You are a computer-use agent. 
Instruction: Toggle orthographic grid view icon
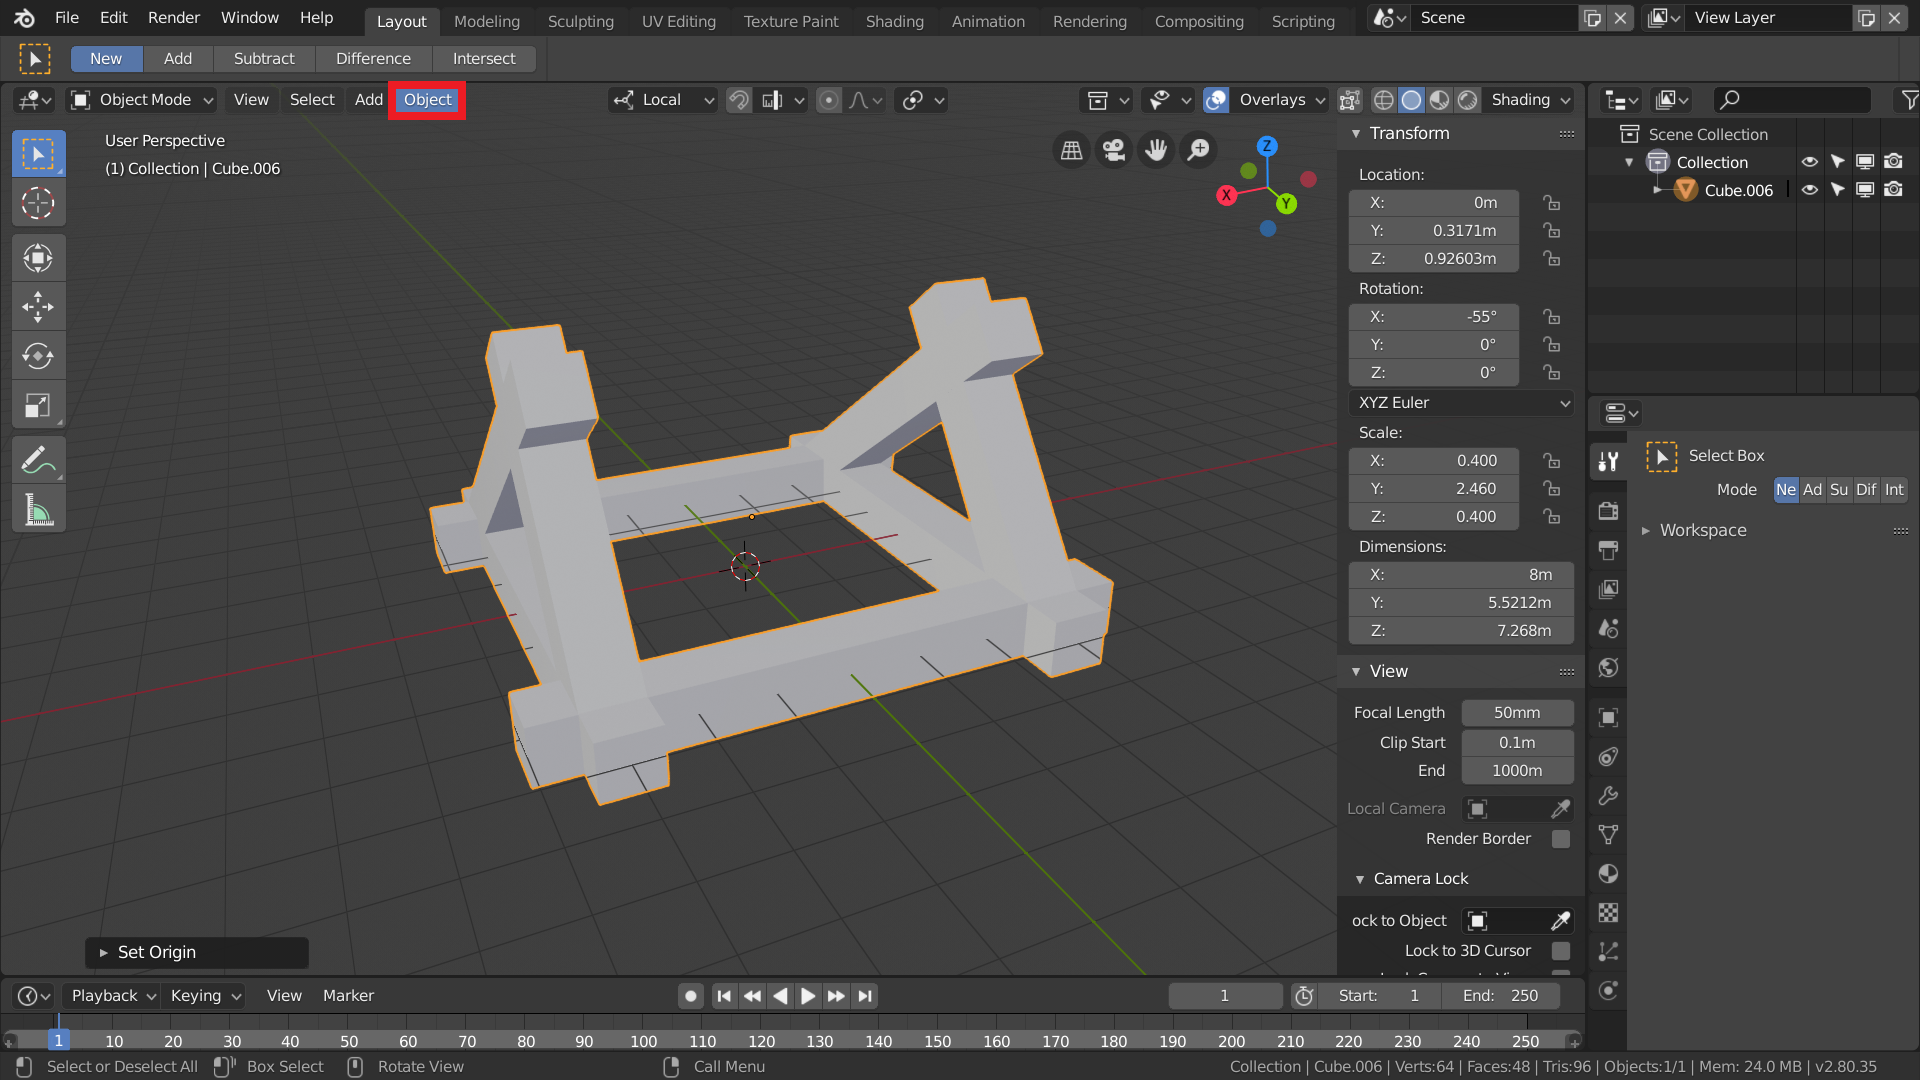point(1071,150)
